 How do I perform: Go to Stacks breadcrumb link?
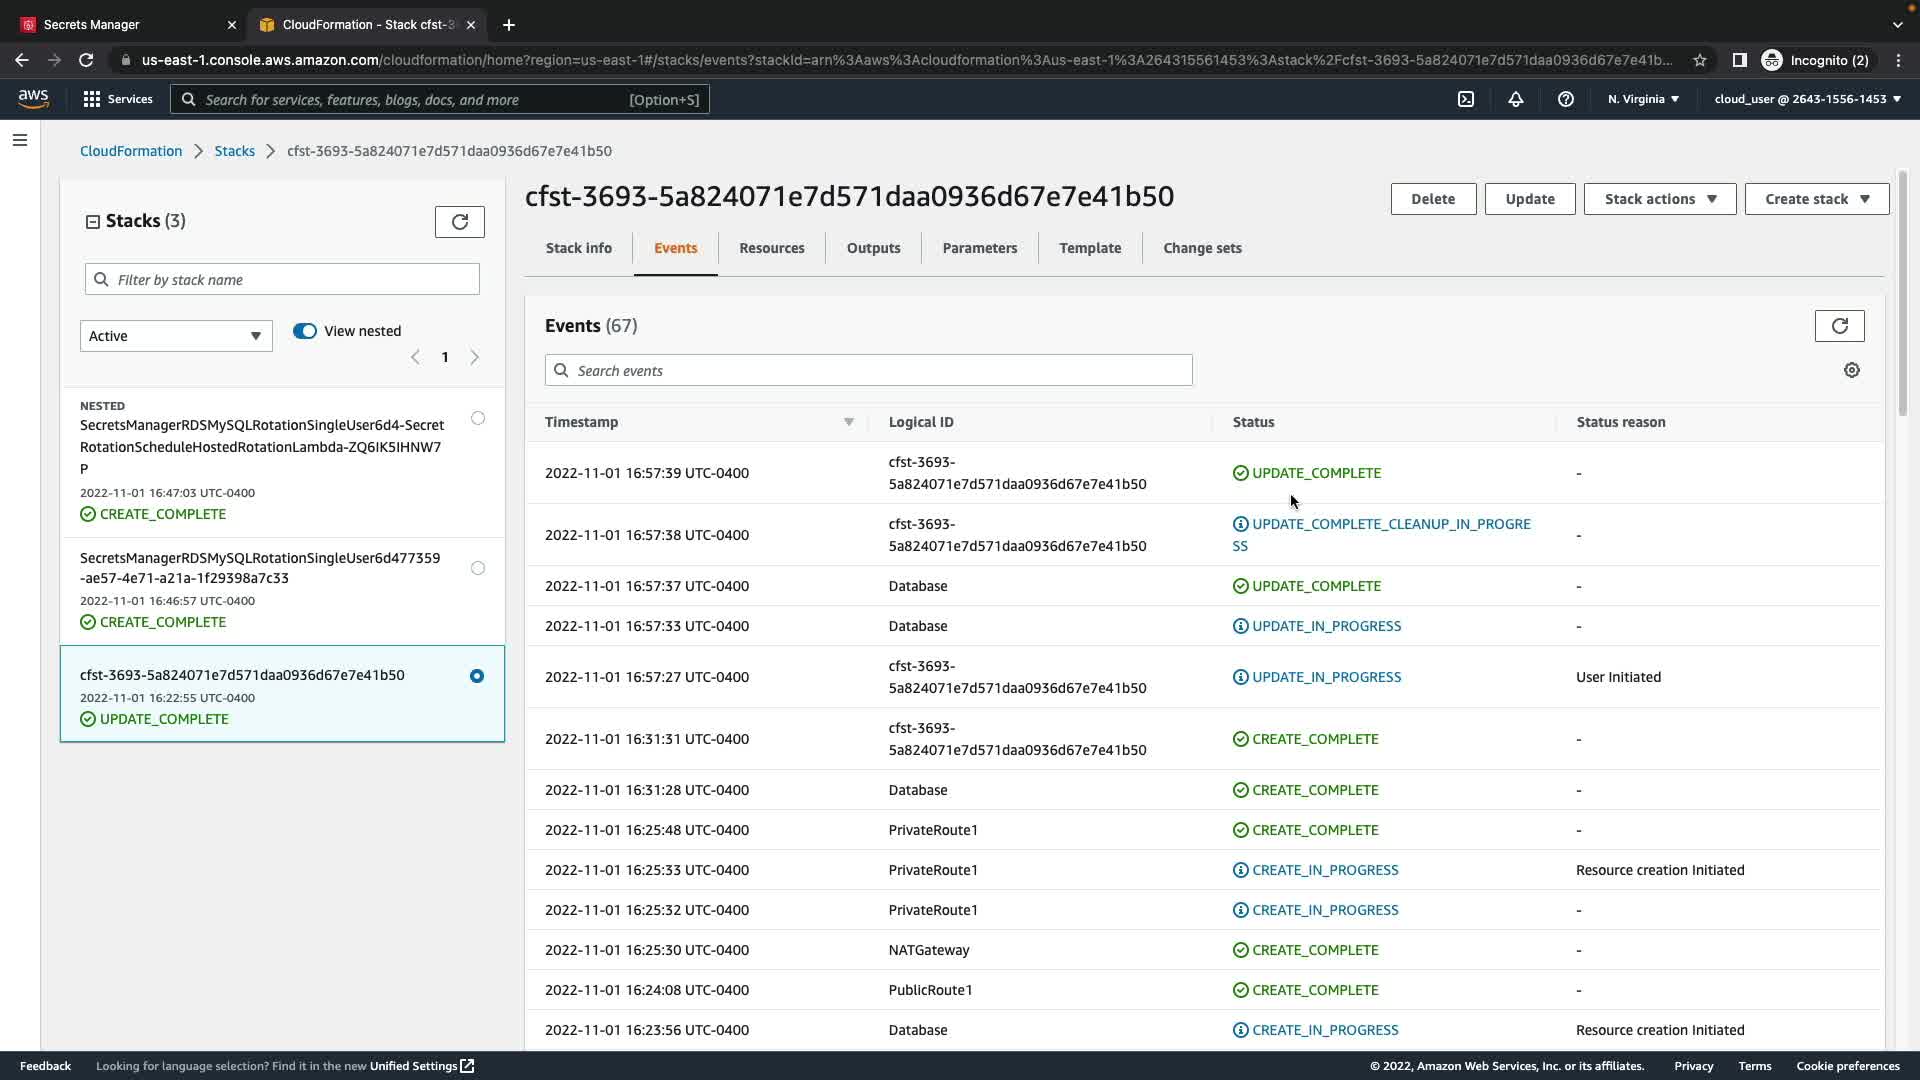pyautogui.click(x=234, y=151)
